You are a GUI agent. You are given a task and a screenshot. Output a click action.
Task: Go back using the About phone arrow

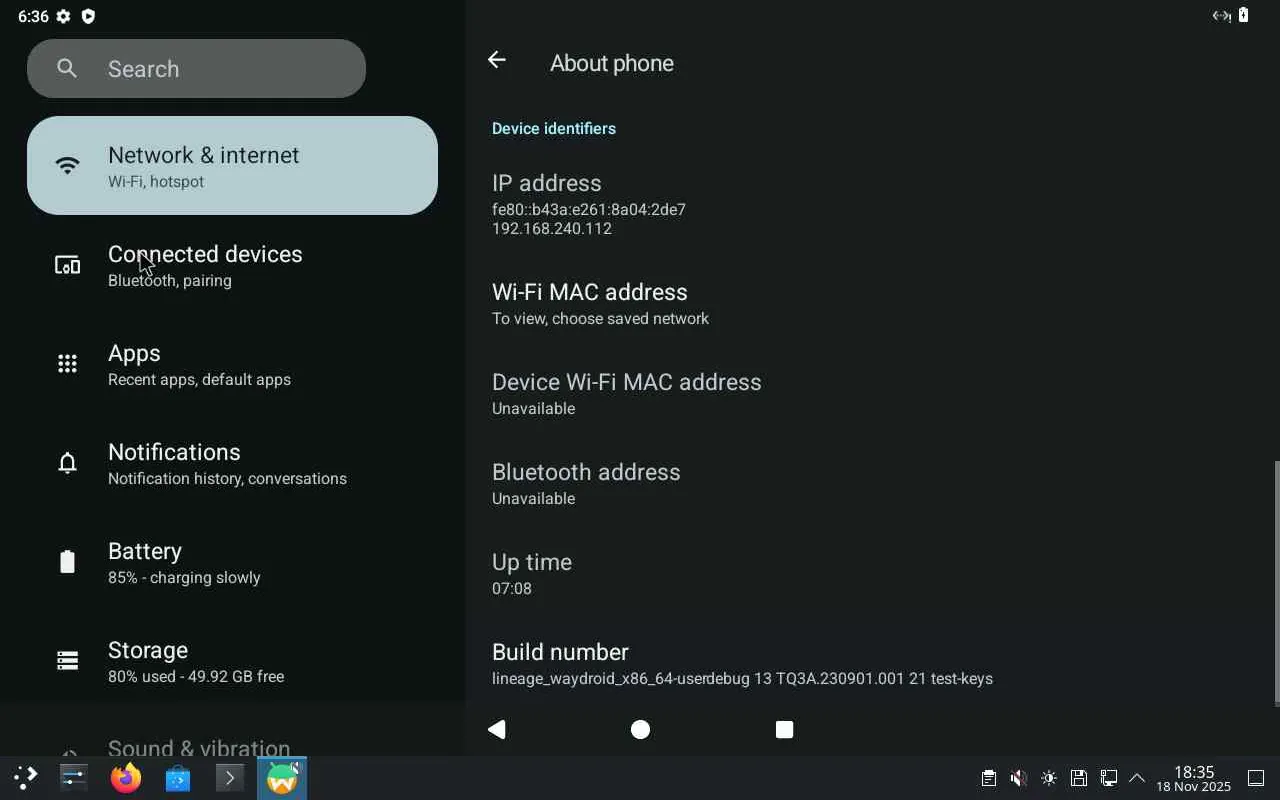click(x=496, y=61)
